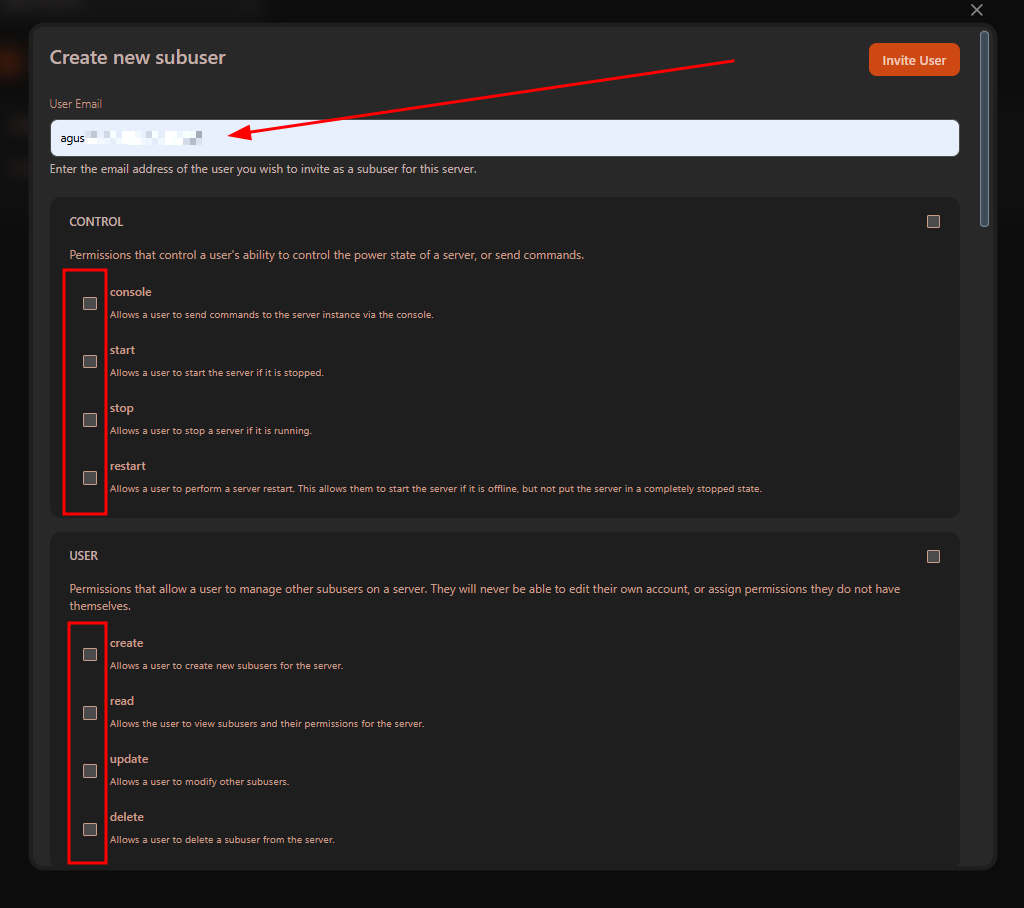The height and width of the screenshot is (908, 1024).
Task: Click the bold 'restart' permission label text
Action: 127,466
